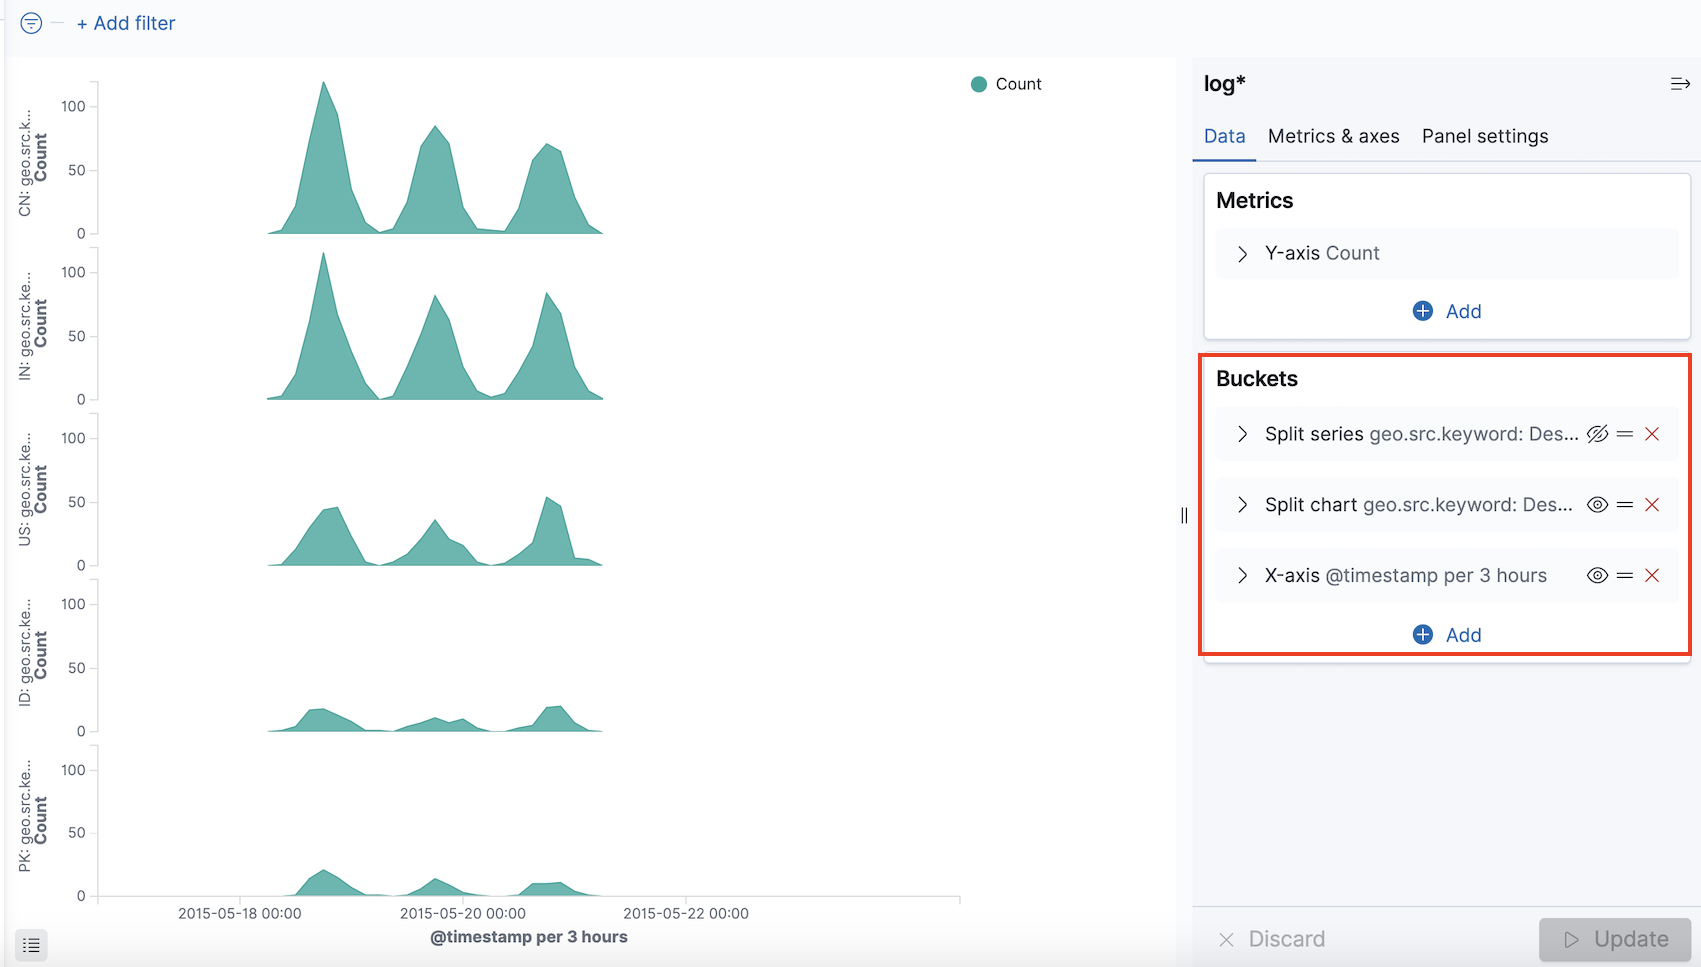Screen dimensions: 1701x967
Task: Delete the X-axis @timestamp bucket
Action: tap(1652, 576)
